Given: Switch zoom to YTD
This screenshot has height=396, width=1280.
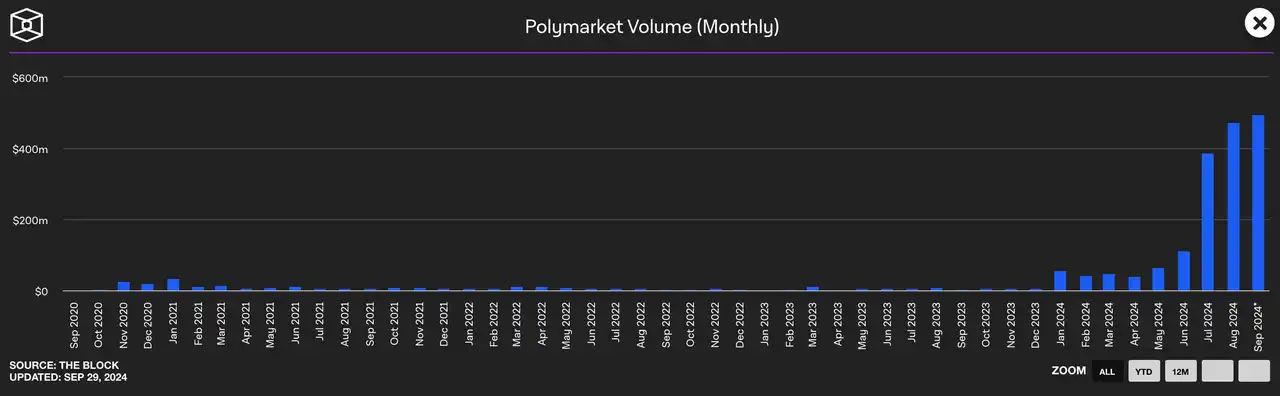Looking at the screenshot, I should click(1144, 371).
